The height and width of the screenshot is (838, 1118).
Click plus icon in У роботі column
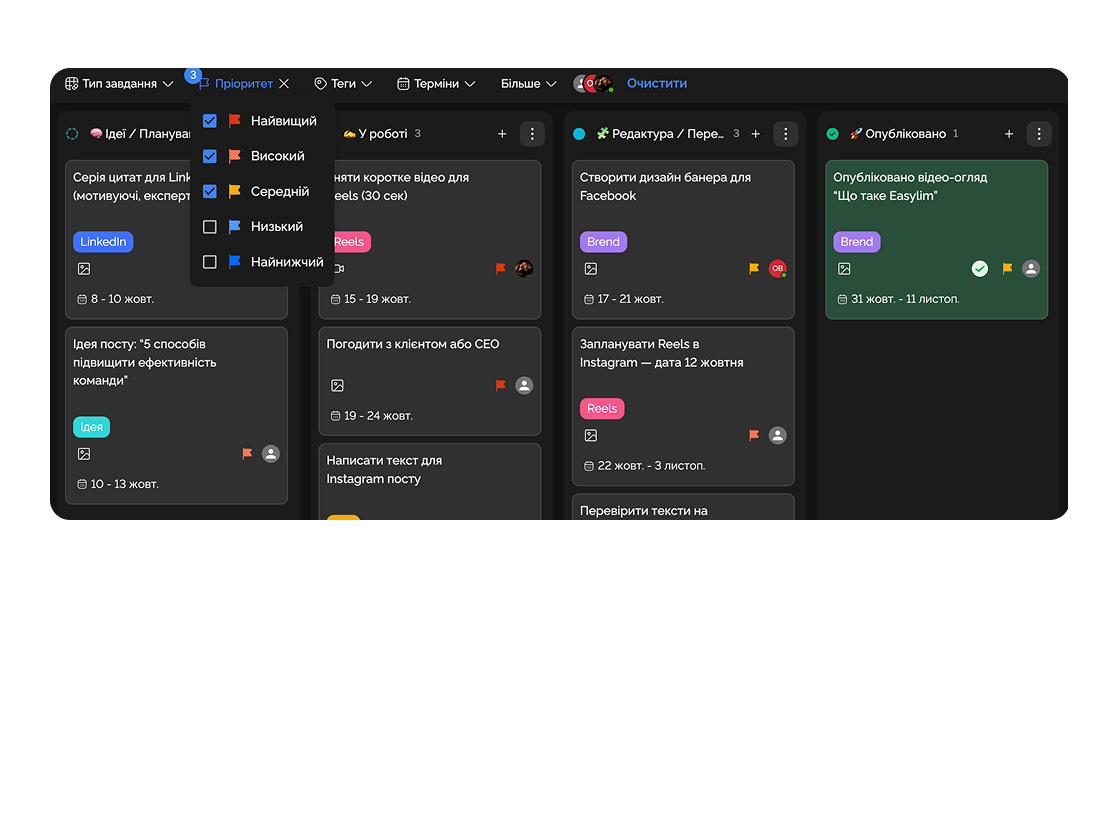tap(502, 134)
